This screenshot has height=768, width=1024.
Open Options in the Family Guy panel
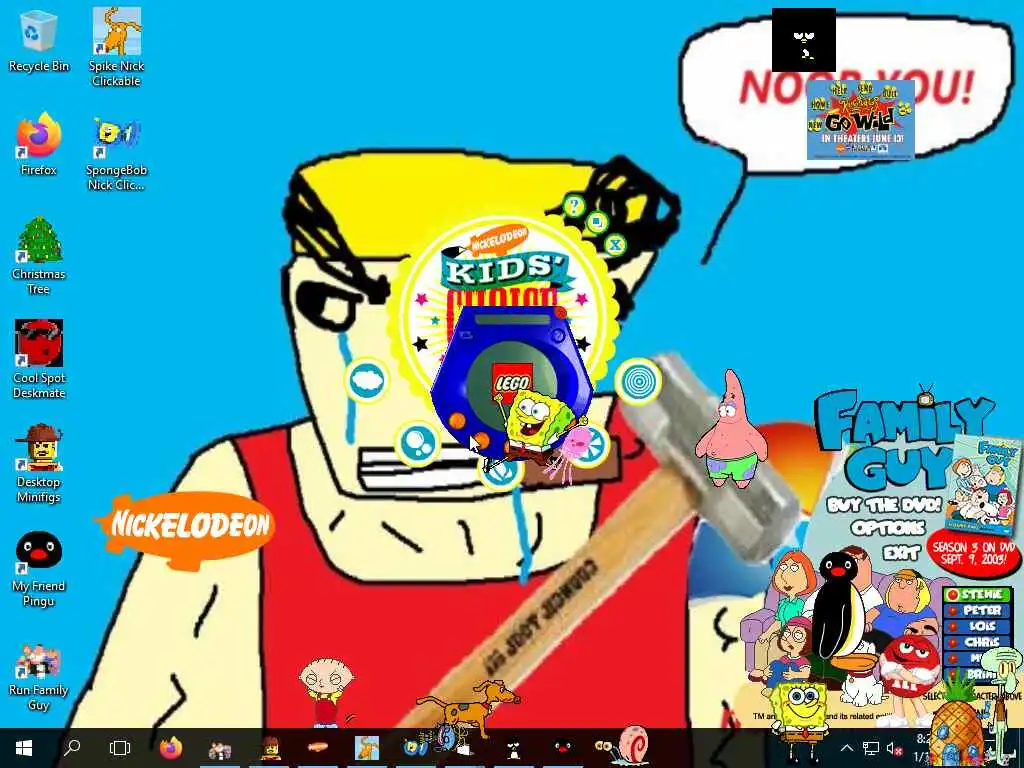[888, 528]
